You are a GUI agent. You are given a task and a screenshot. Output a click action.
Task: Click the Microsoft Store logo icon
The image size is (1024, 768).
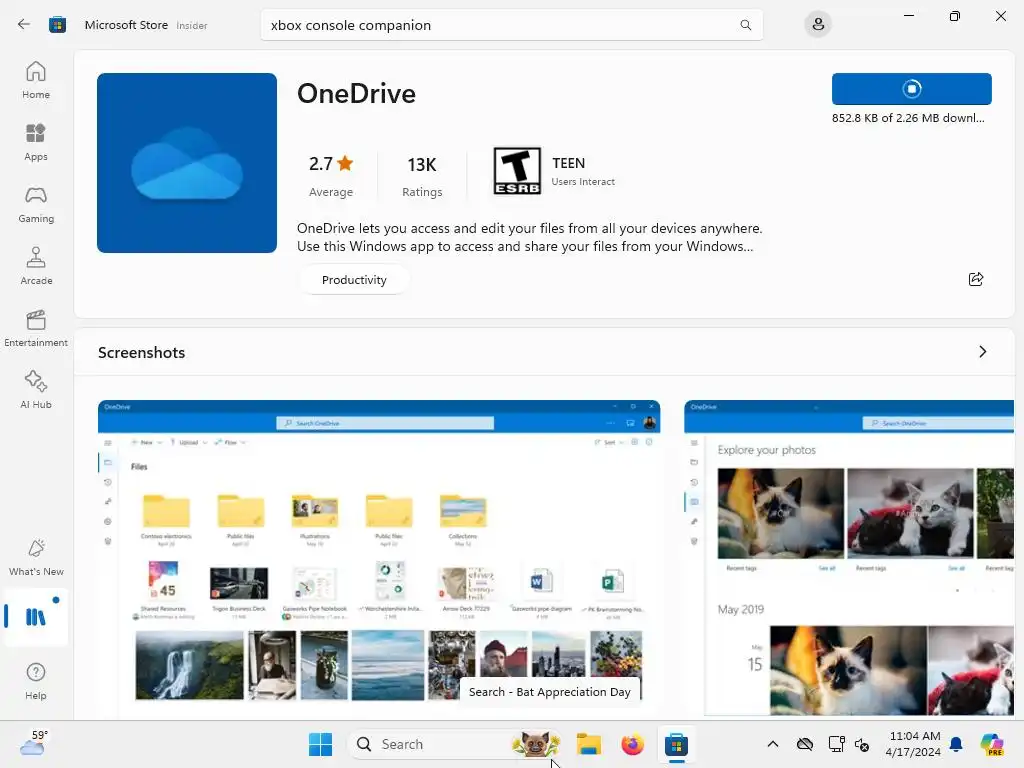pos(57,25)
